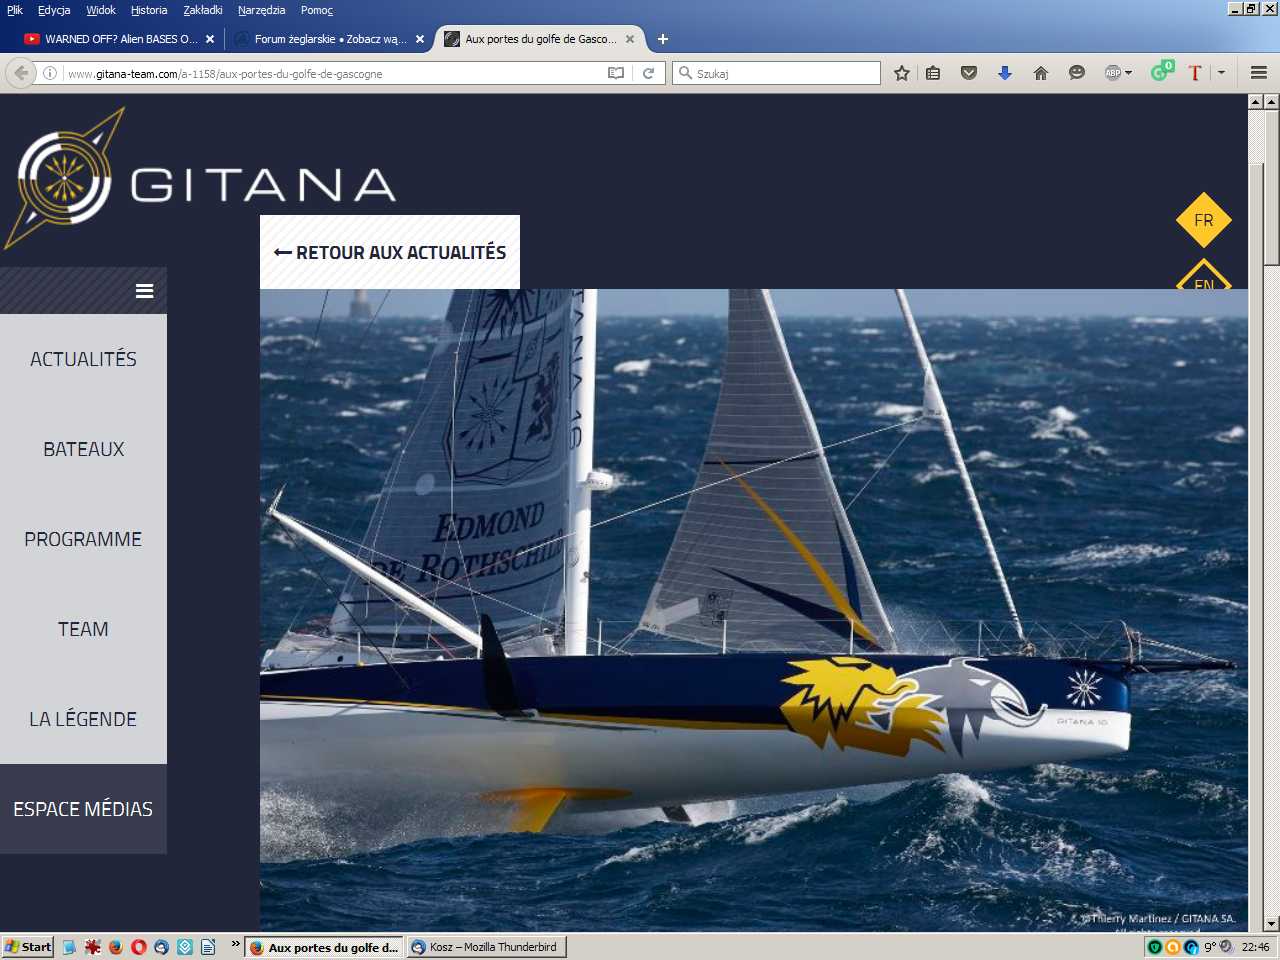The width and height of the screenshot is (1280, 960).
Task: Reload the current page
Action: 648,73
